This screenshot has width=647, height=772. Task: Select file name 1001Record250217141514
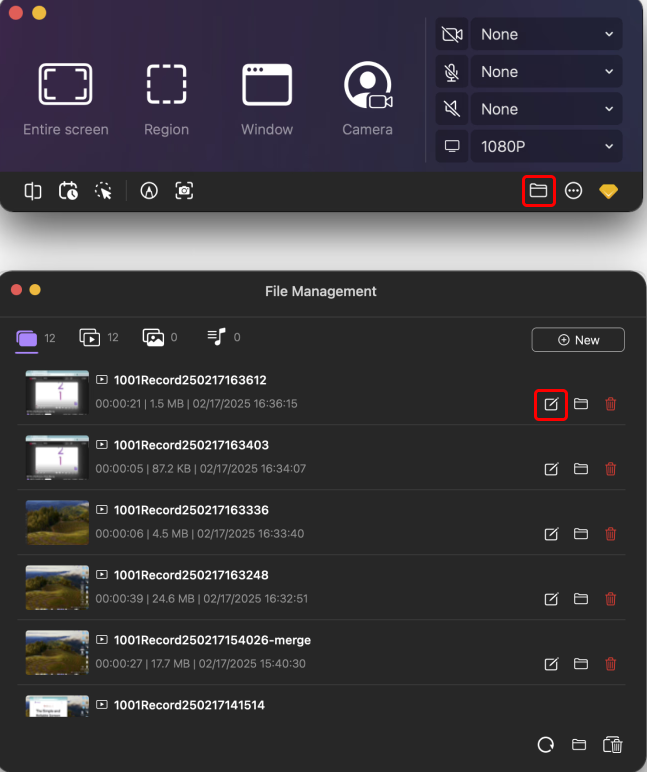click(189, 705)
